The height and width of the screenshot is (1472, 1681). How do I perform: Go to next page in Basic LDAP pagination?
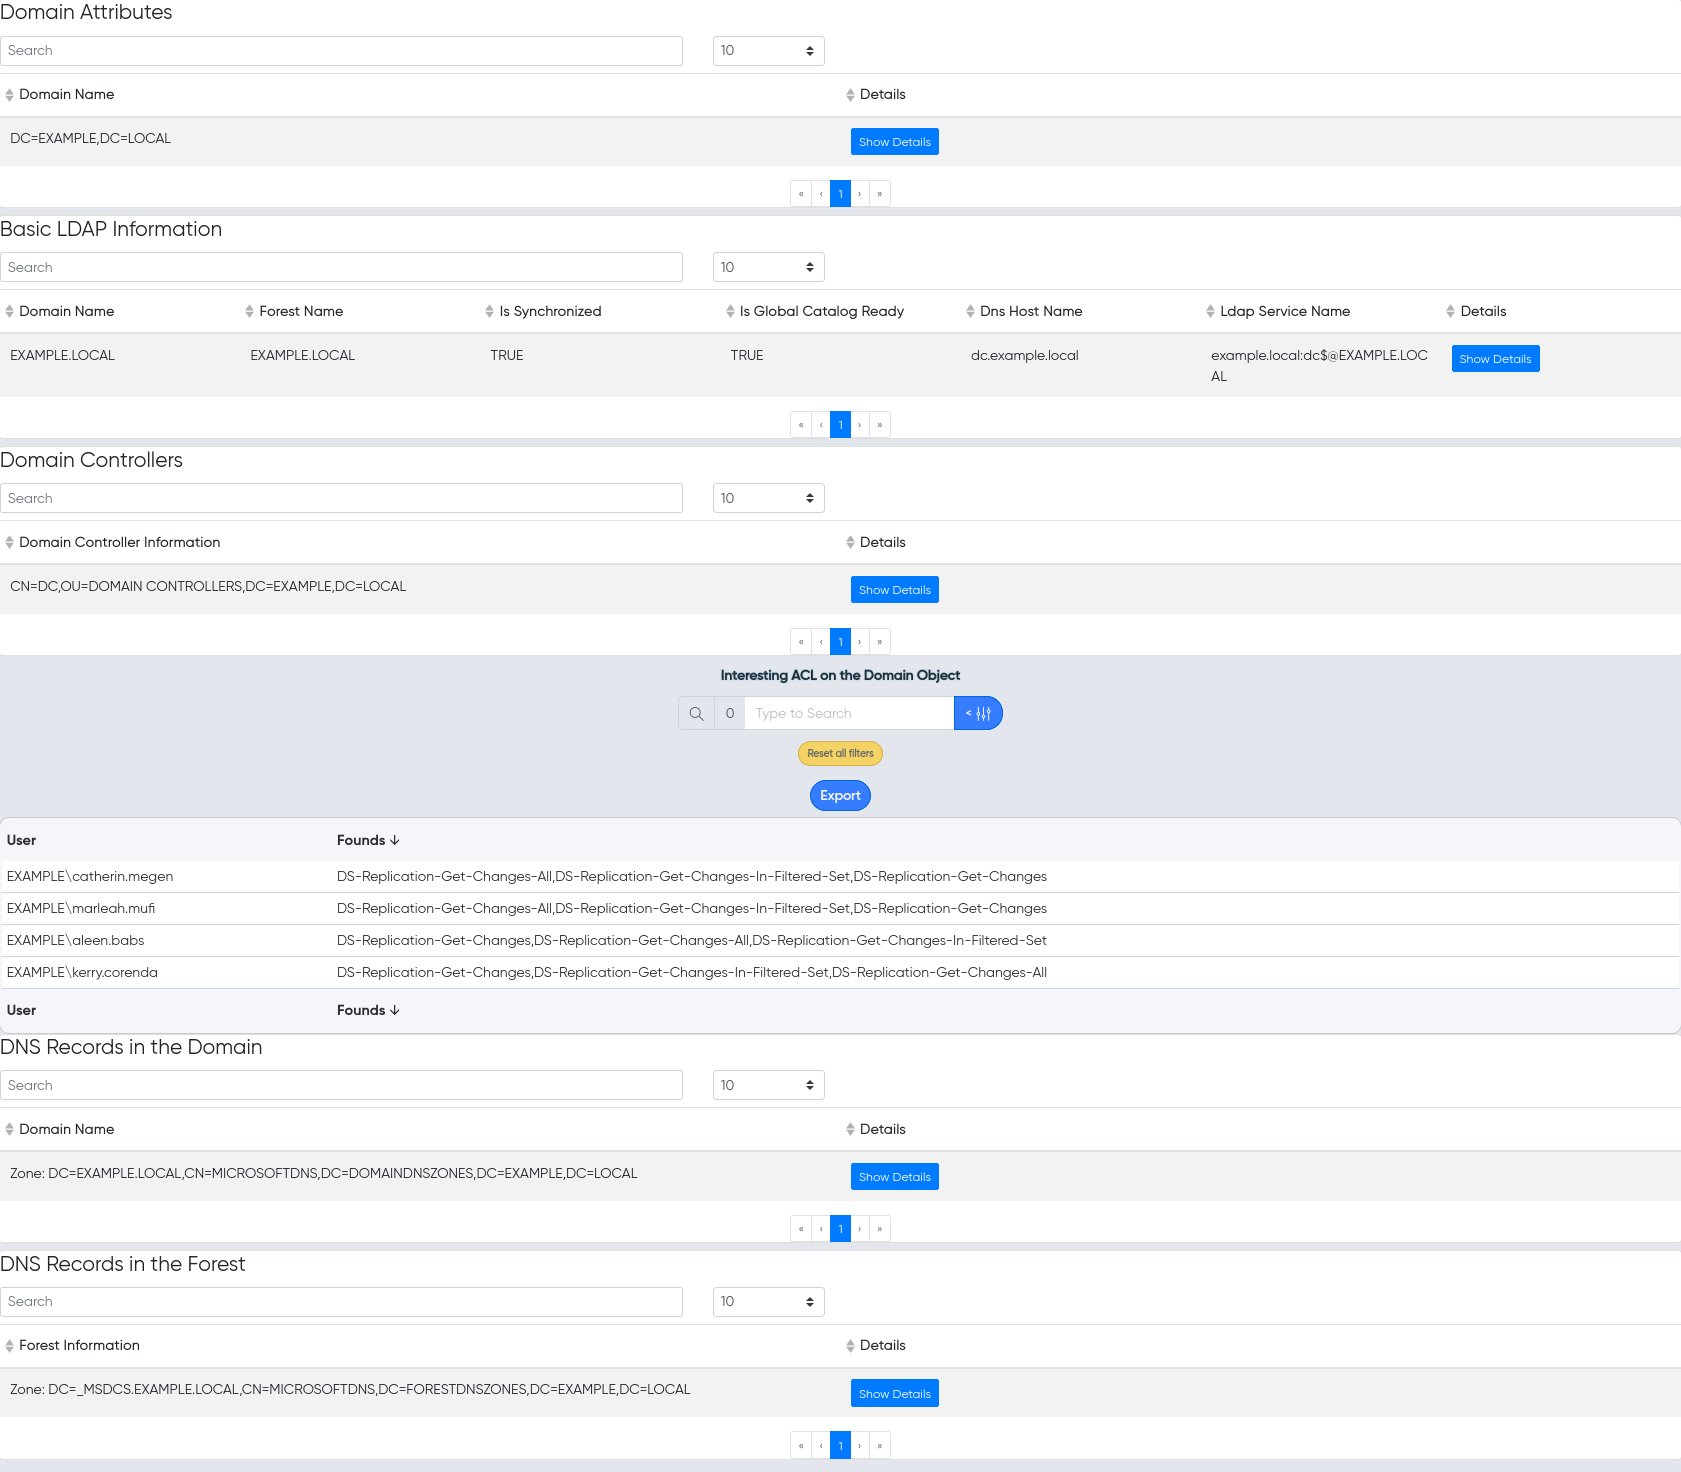tap(860, 425)
